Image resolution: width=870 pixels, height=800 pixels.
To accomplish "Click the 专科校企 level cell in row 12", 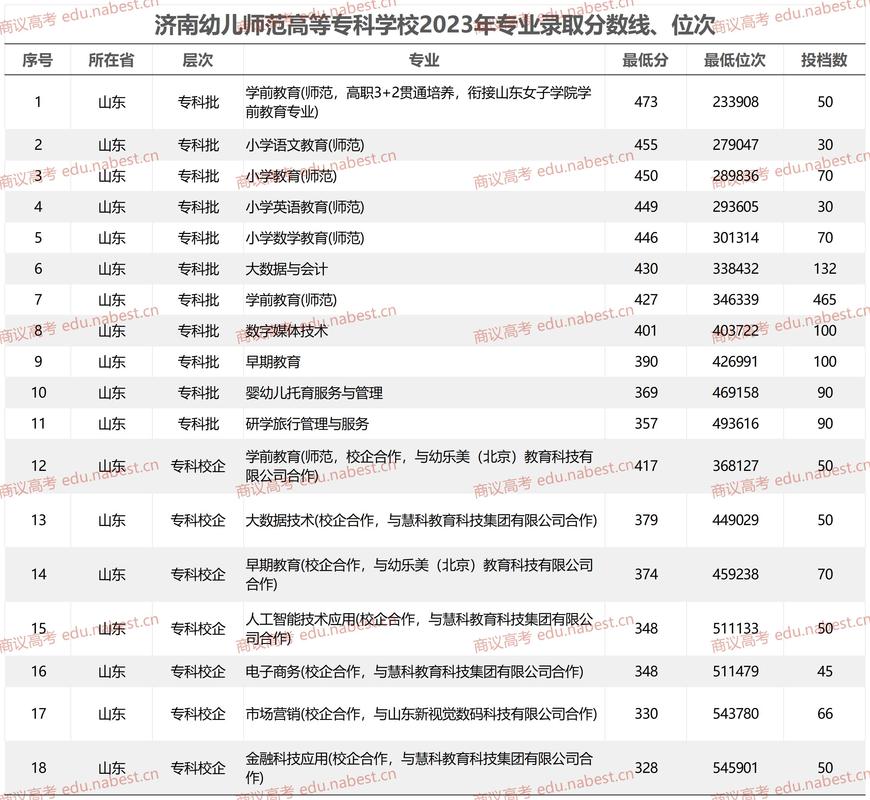I will coord(195,465).
